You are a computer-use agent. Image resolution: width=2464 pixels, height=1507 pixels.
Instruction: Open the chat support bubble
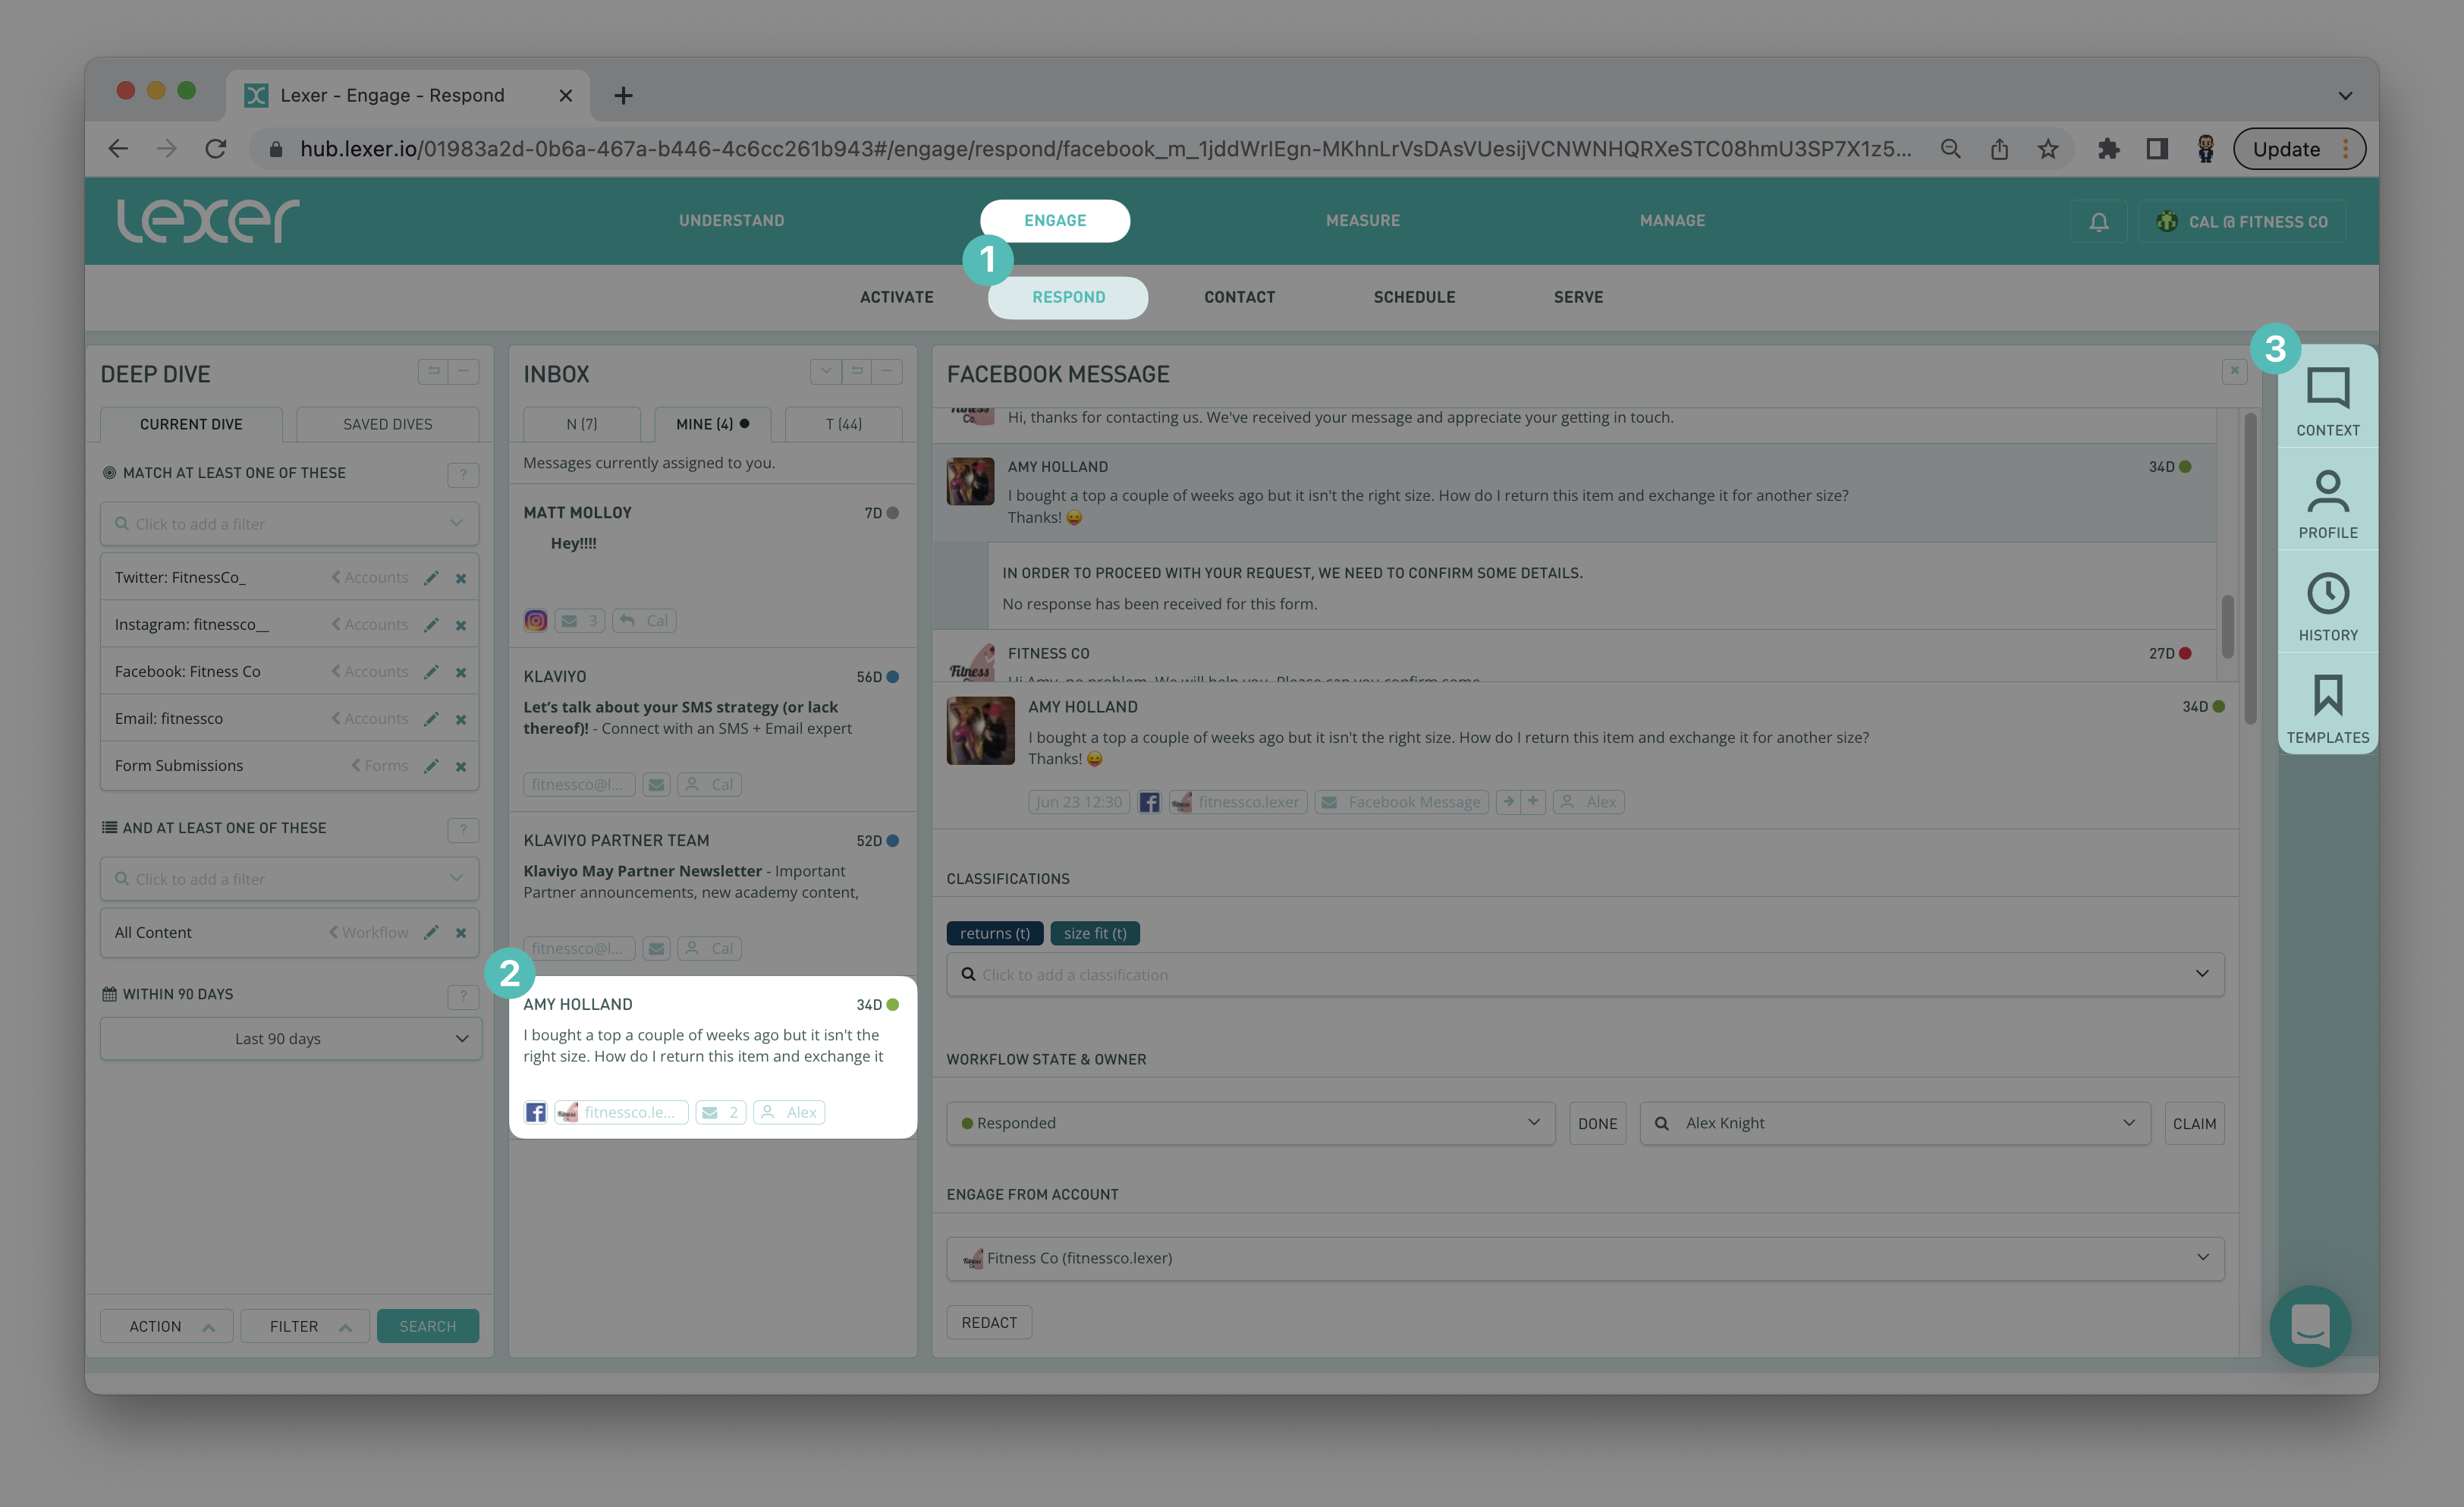point(2309,1325)
